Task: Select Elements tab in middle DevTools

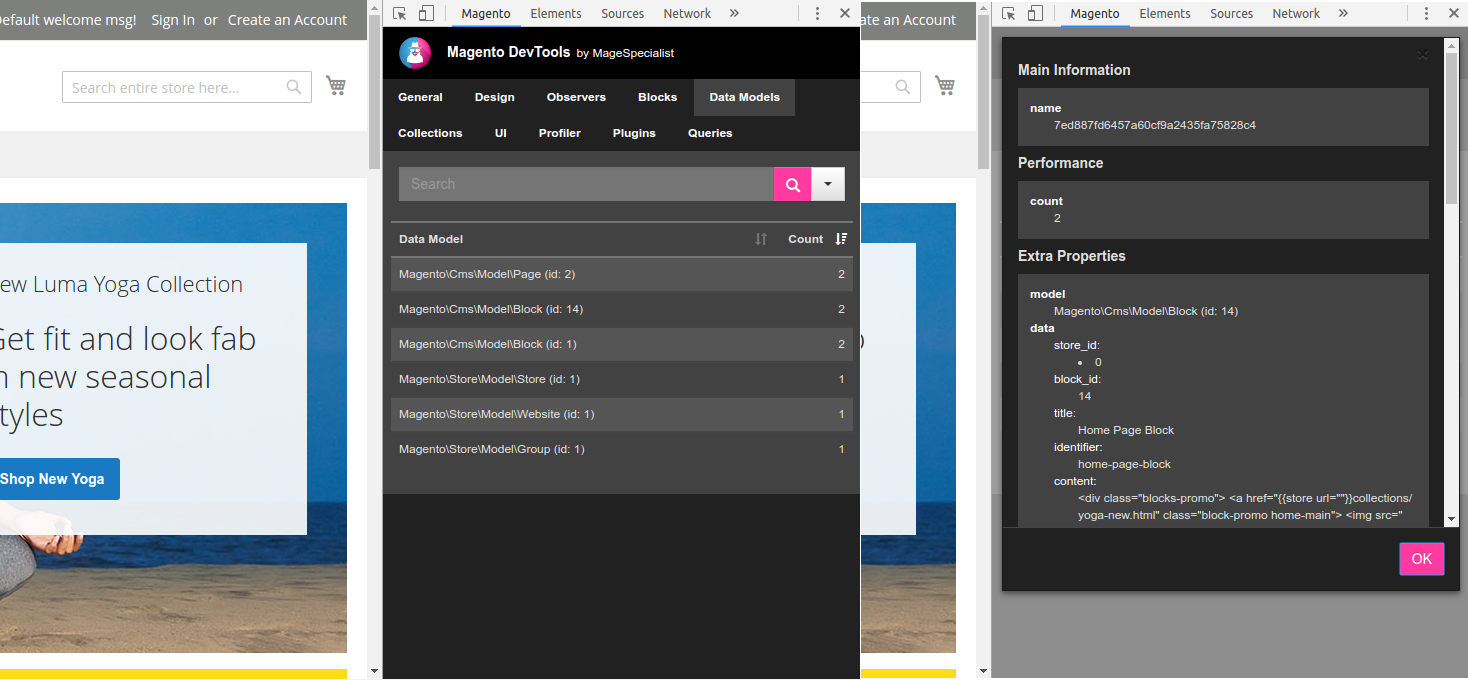Action: (556, 13)
